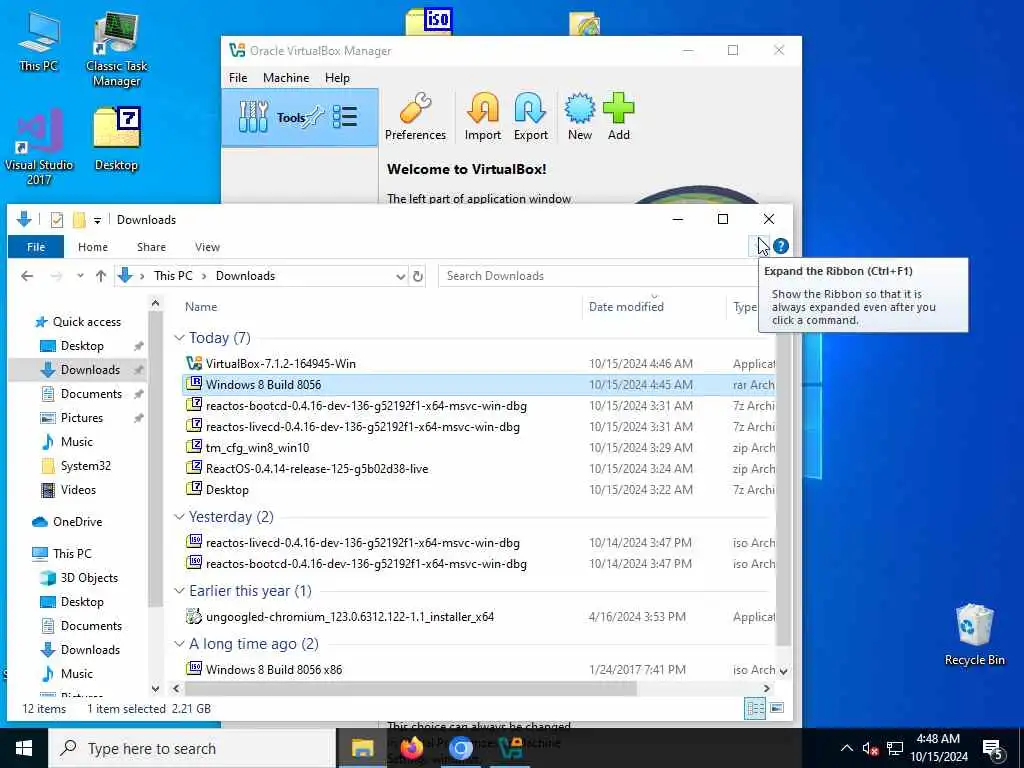Switch to large thumbnails view button
This screenshot has width=1024, height=768.
click(776, 708)
